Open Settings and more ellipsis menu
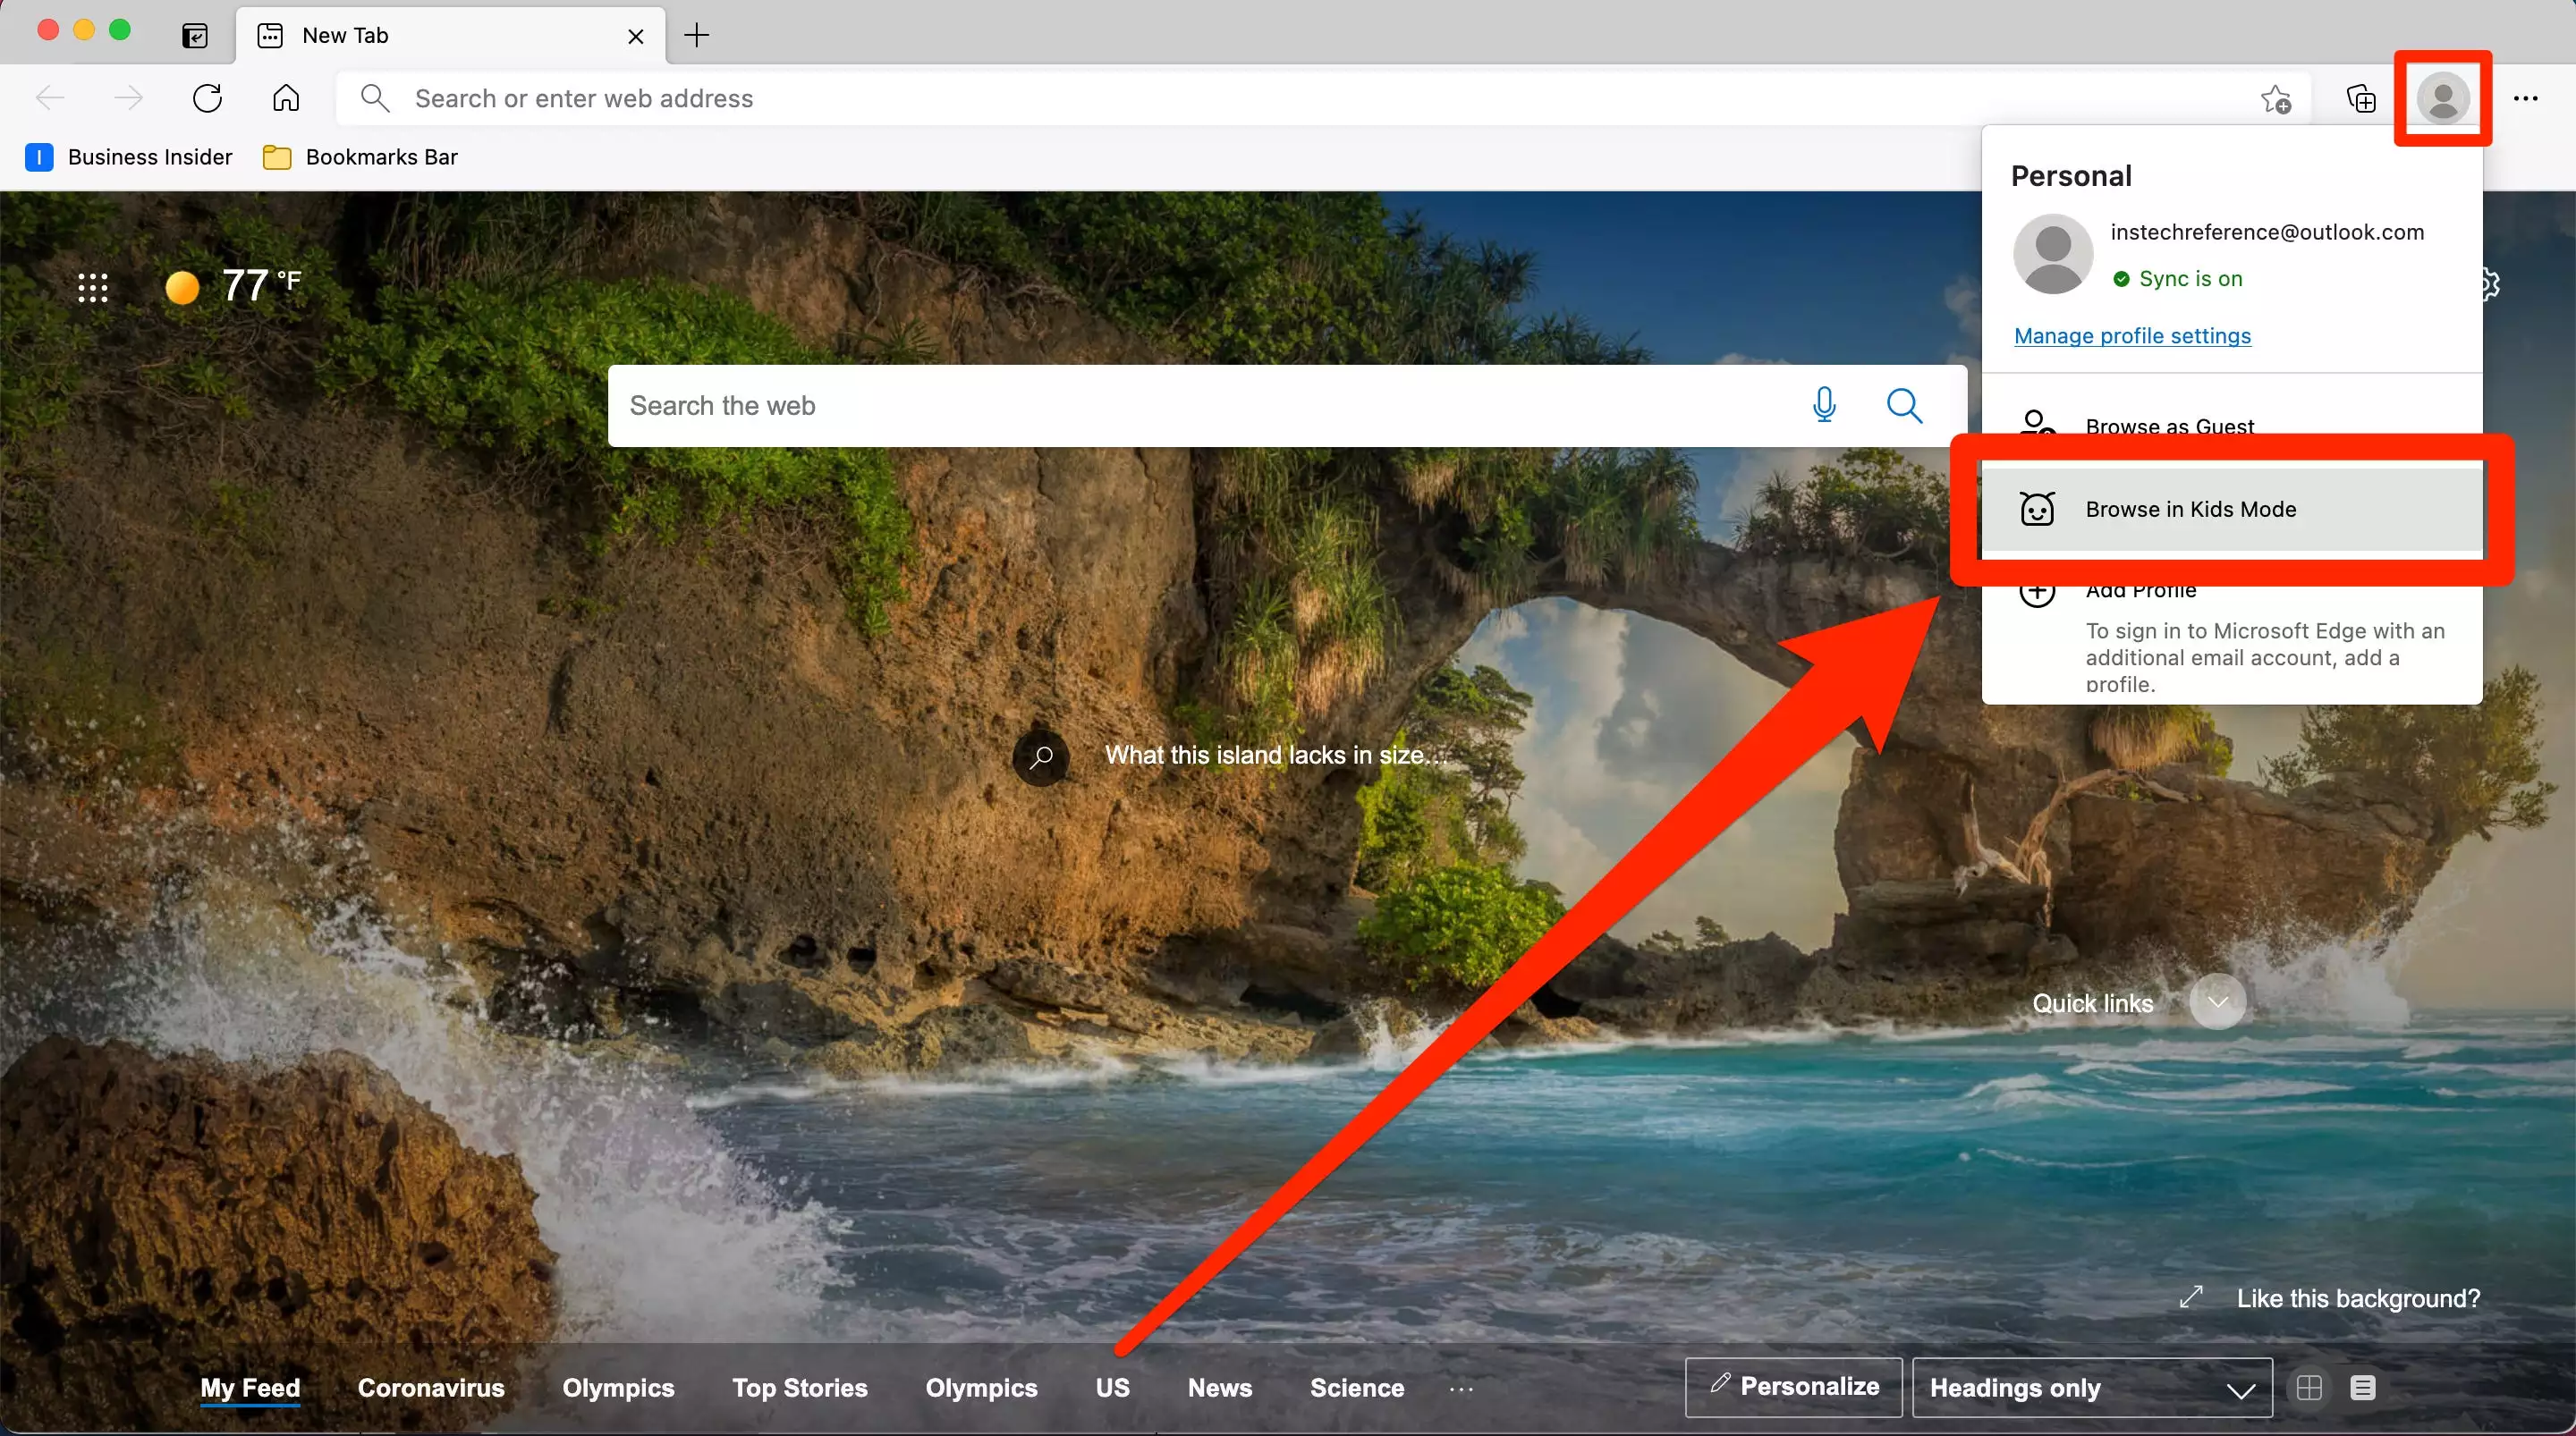Screen dimensions: 2576x1436 point(2526,98)
